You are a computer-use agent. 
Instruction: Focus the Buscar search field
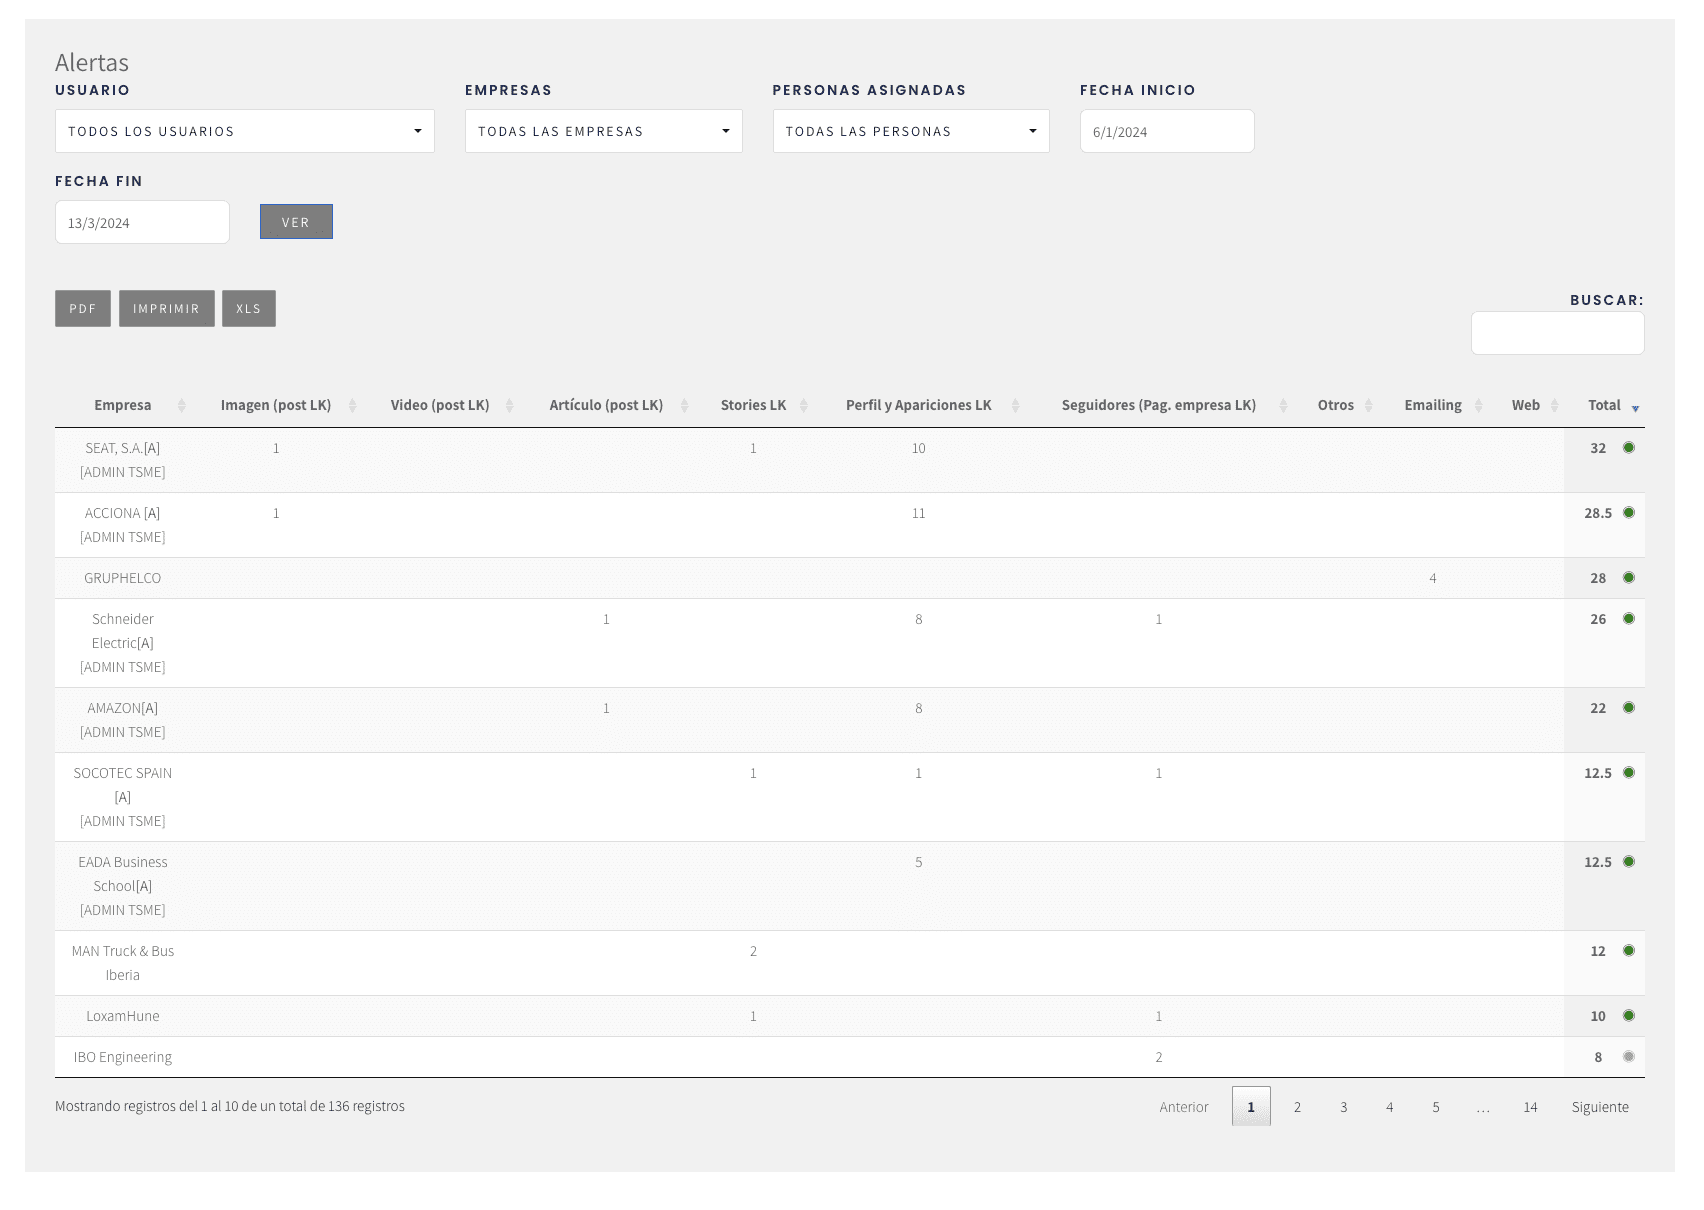point(1557,333)
